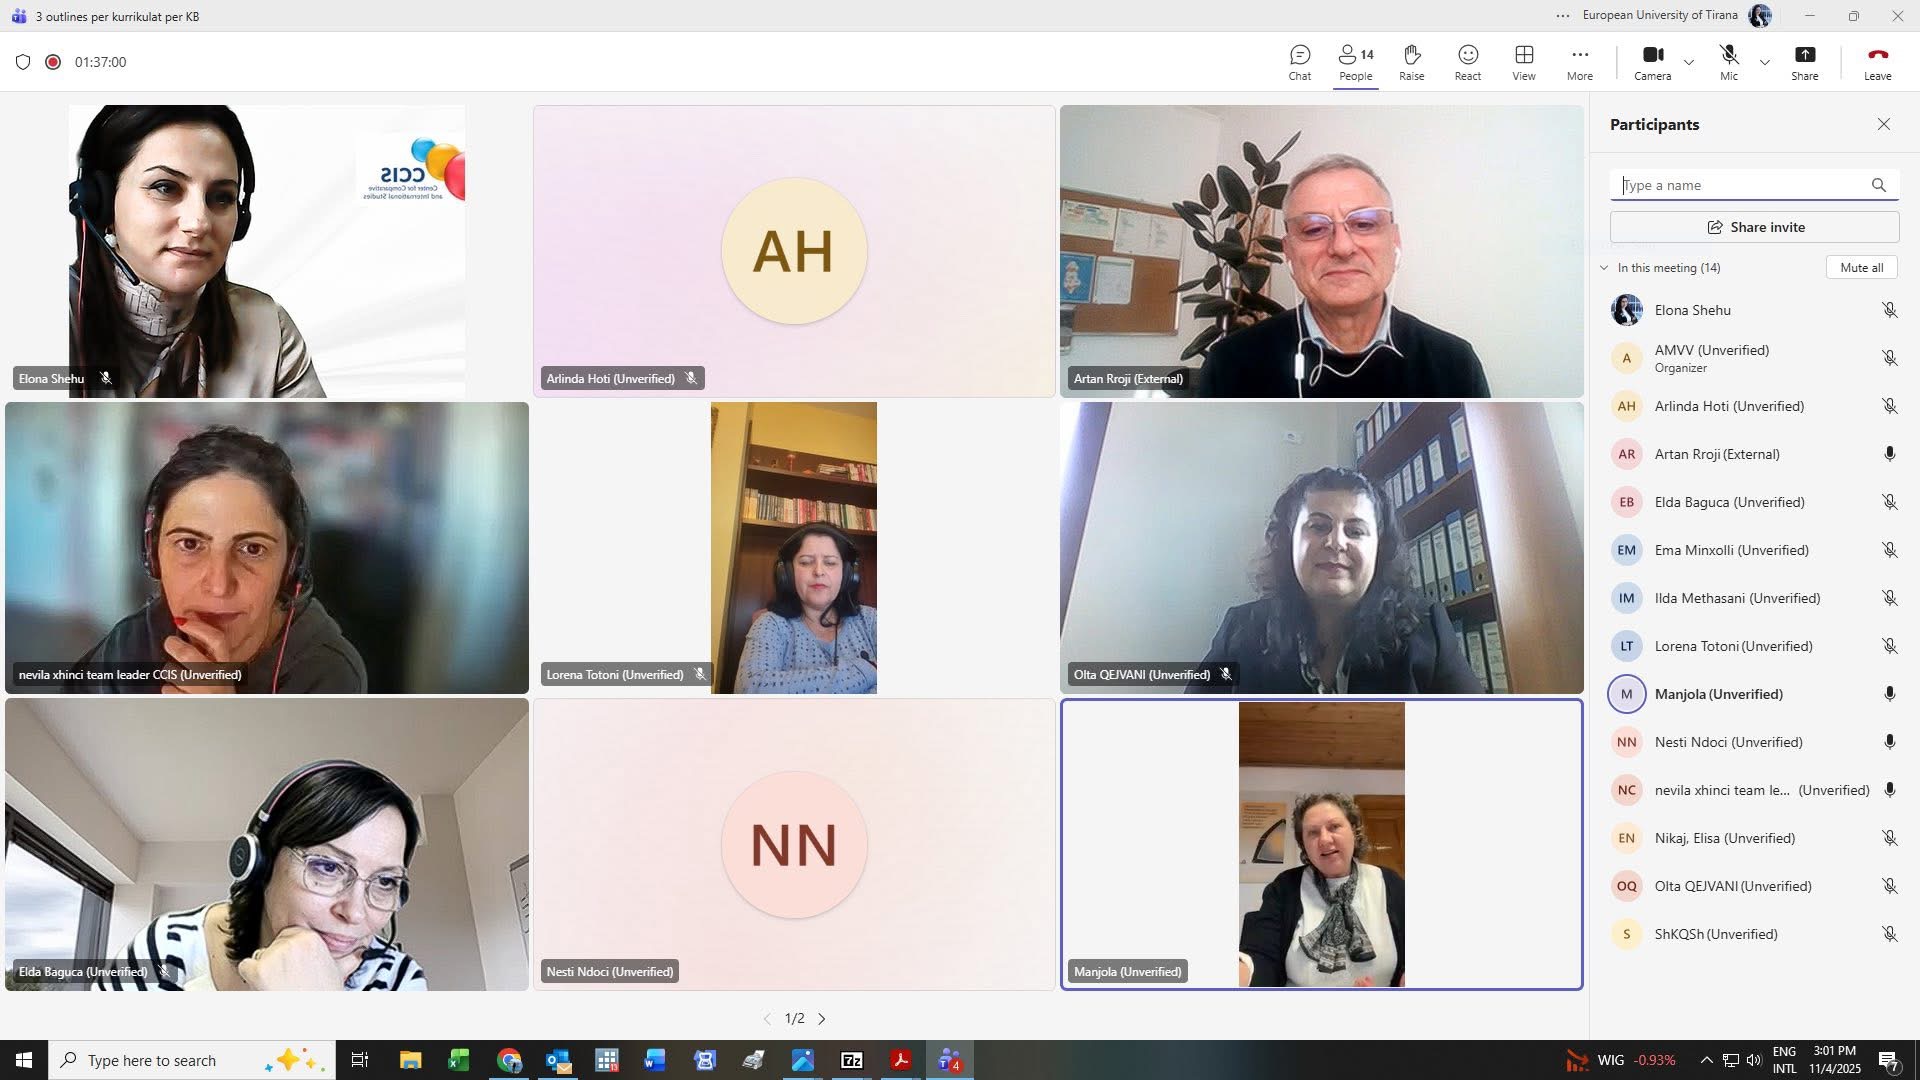Click the Mute all button
Image resolution: width=1920 pixels, height=1080 pixels.
pos(1861,268)
